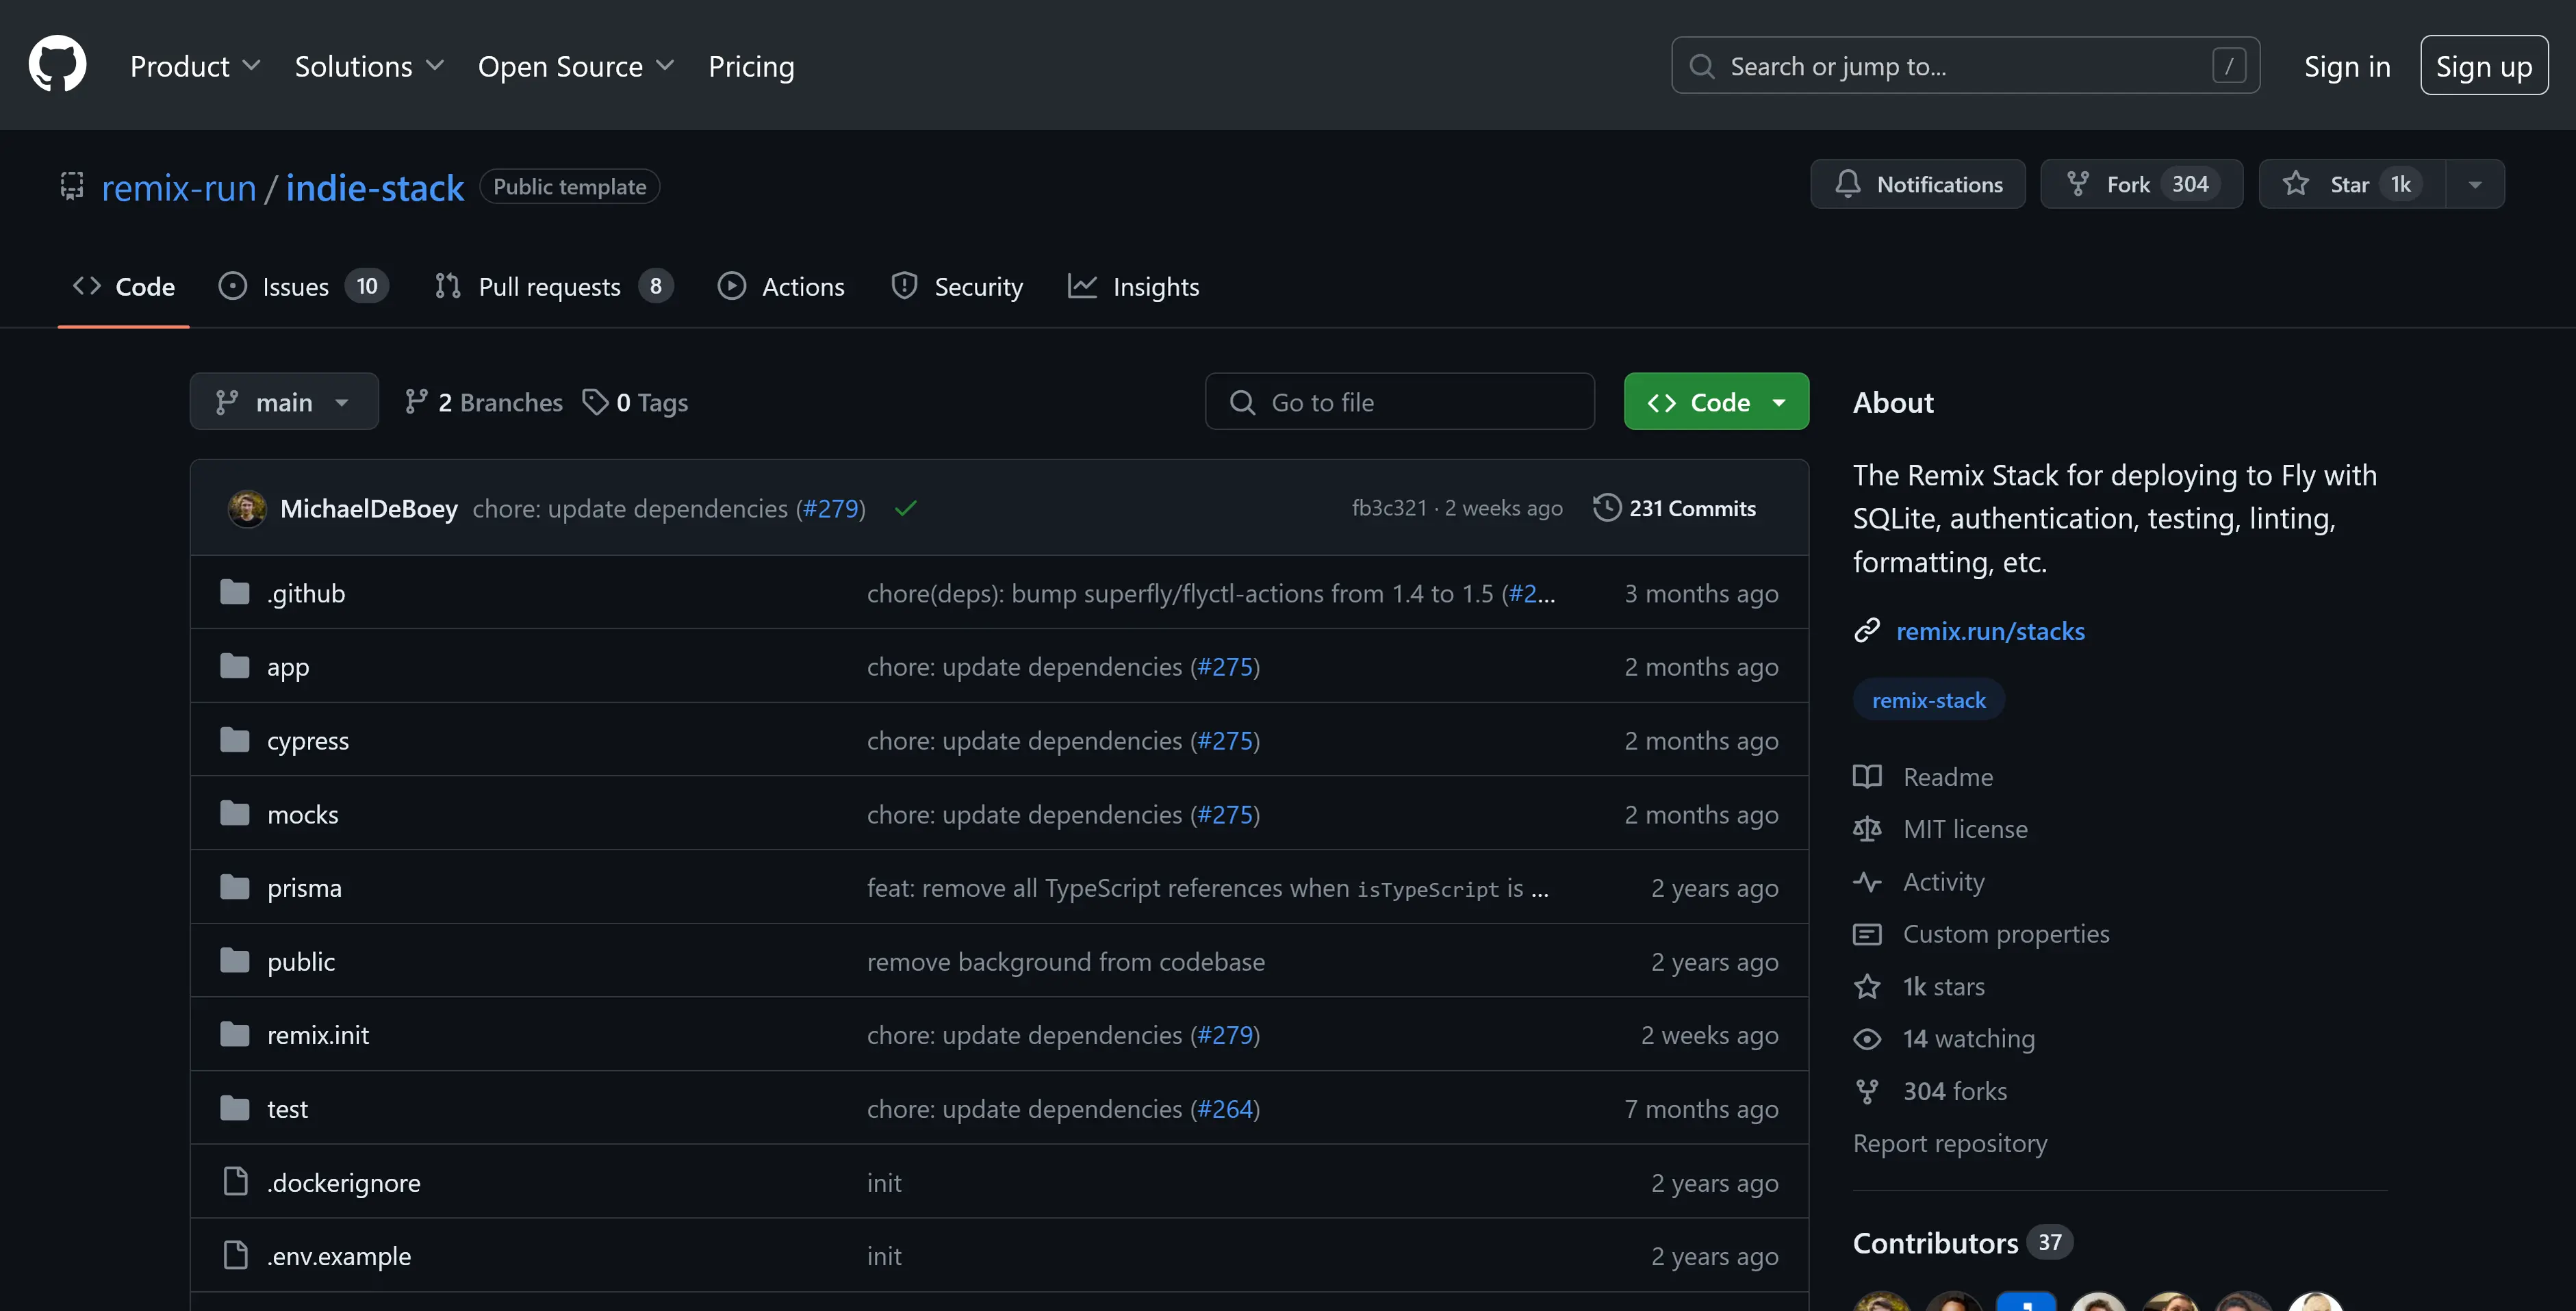Click the Custom properties note icon

click(1867, 934)
